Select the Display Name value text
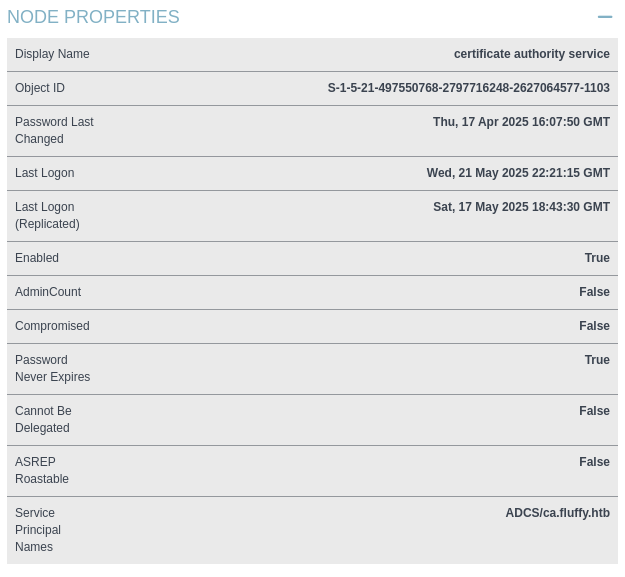Screen dimensions: 625x577 point(532,54)
